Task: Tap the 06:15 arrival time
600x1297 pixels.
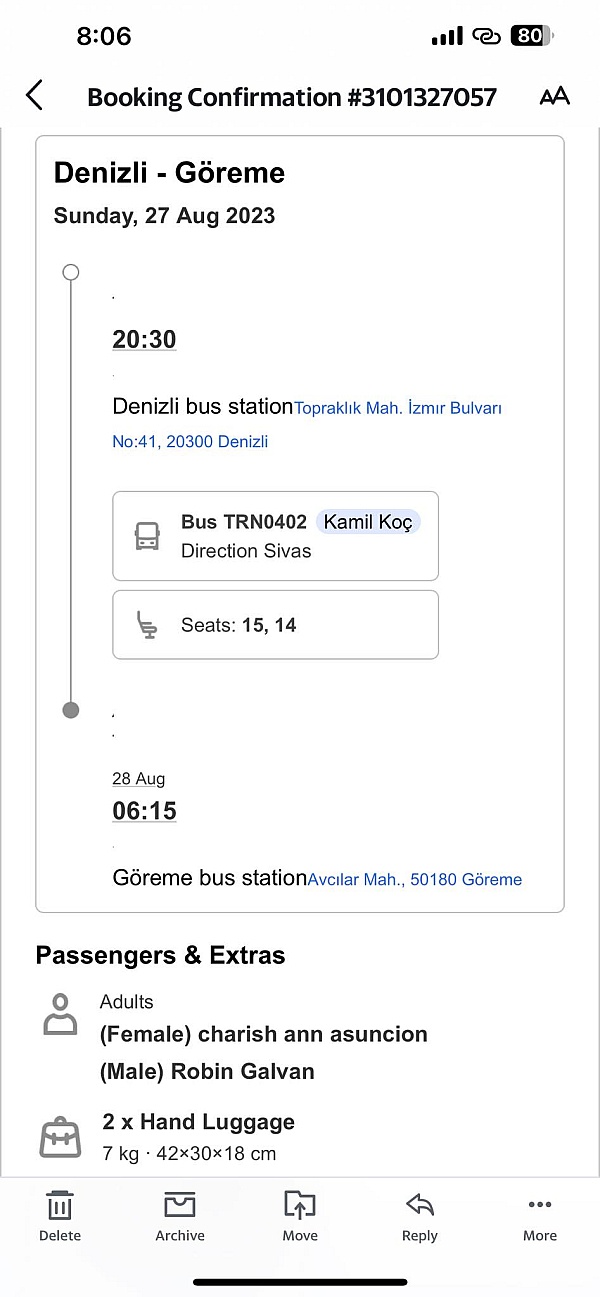Action: coord(144,811)
